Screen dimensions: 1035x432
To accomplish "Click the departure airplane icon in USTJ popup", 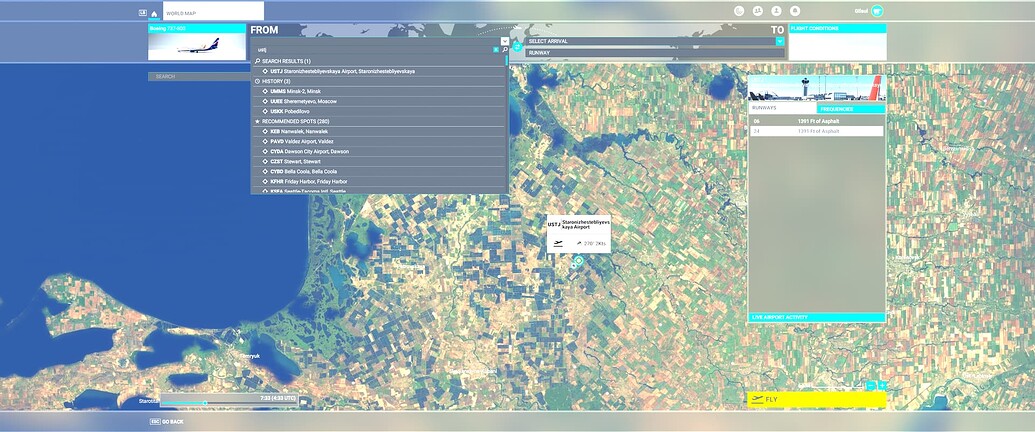I will [558, 243].
